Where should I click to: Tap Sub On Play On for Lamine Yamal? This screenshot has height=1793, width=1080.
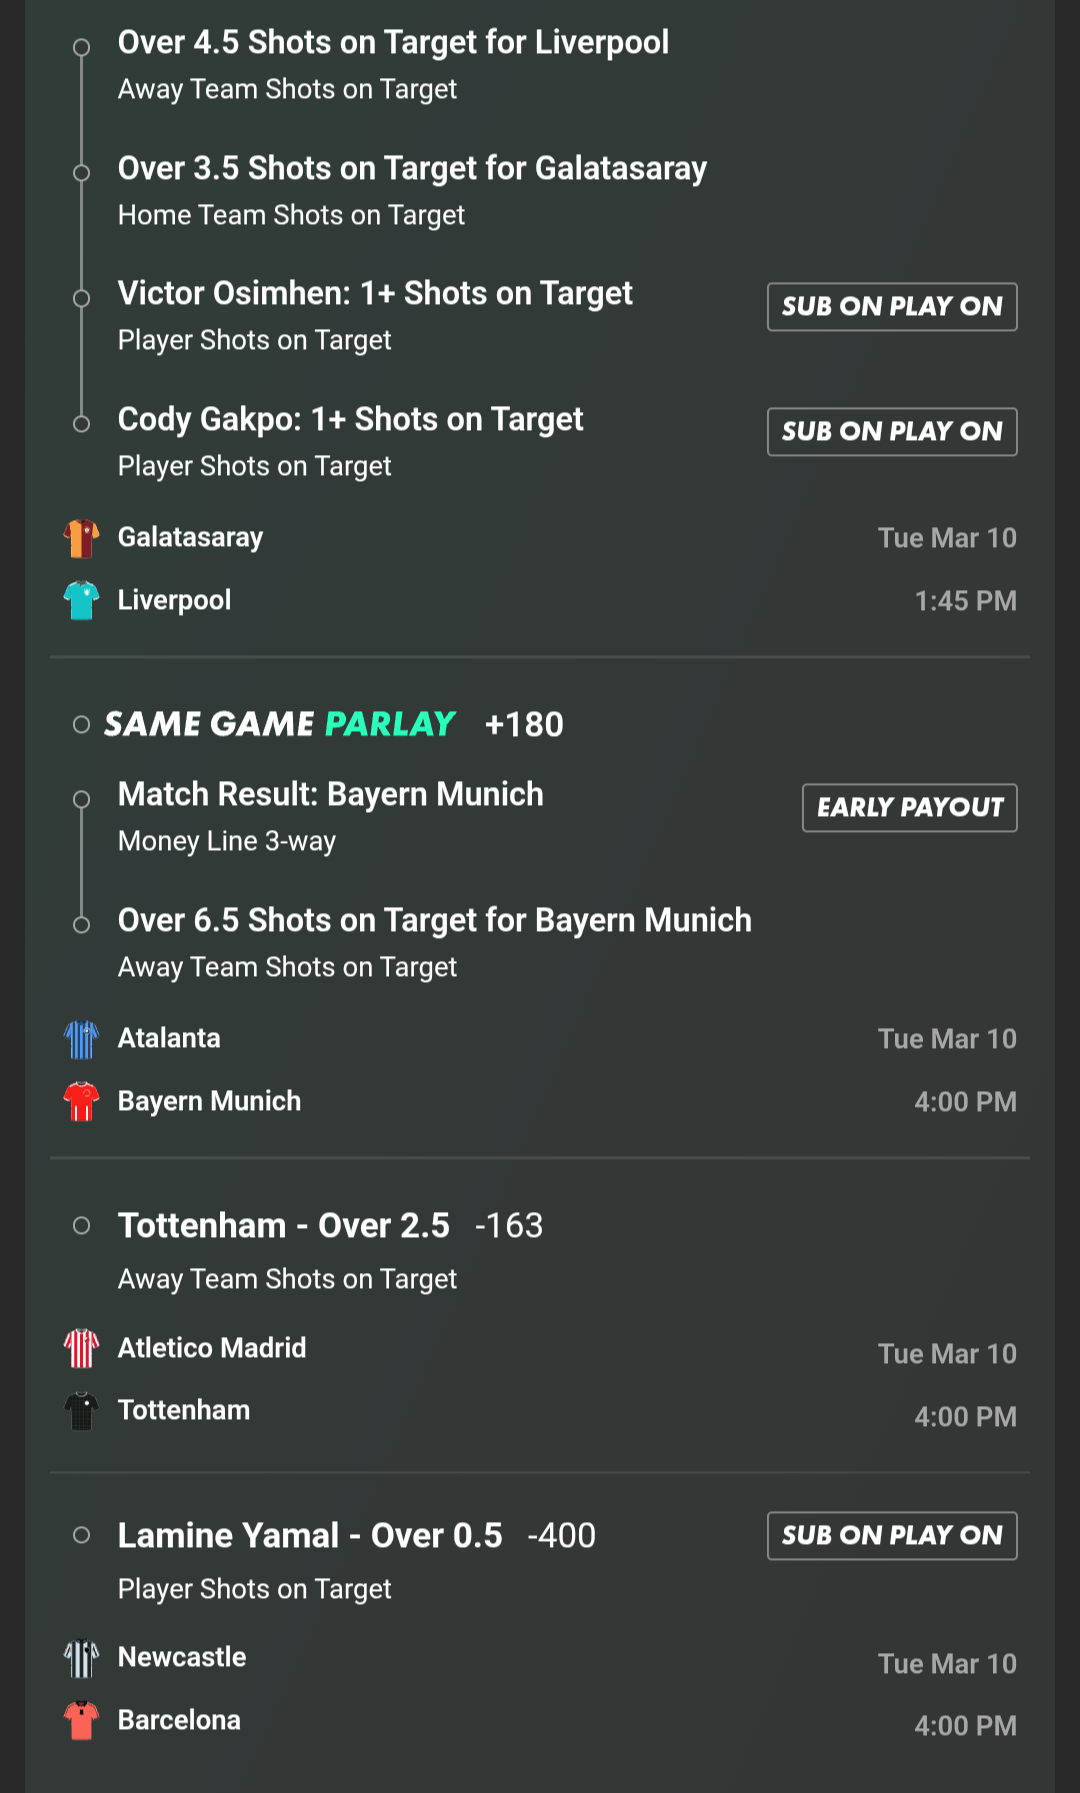[892, 1536]
